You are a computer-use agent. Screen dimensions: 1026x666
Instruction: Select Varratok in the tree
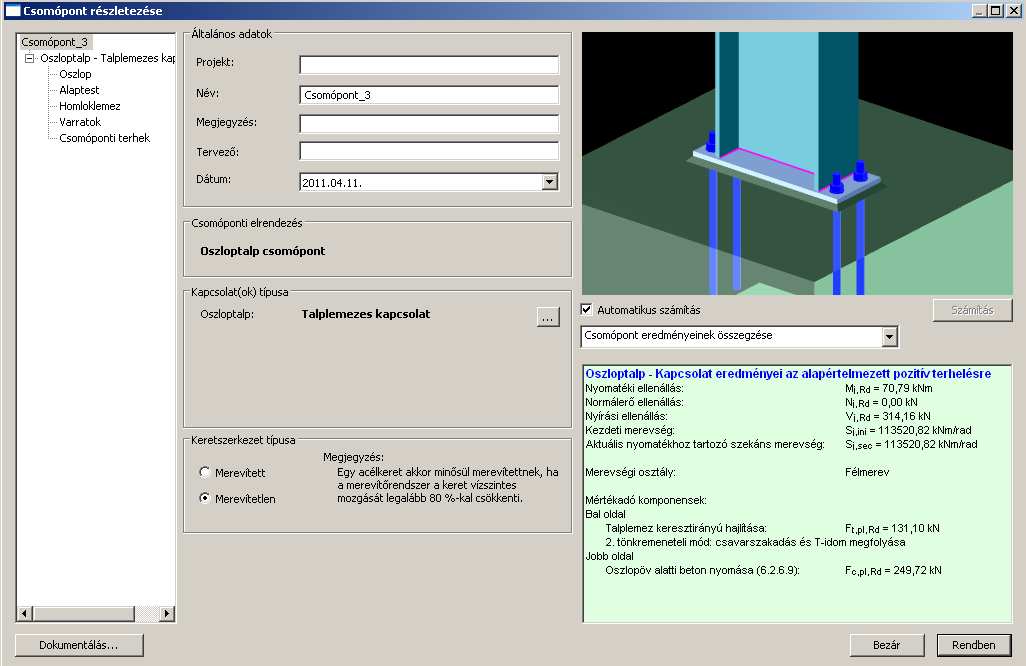(x=80, y=122)
